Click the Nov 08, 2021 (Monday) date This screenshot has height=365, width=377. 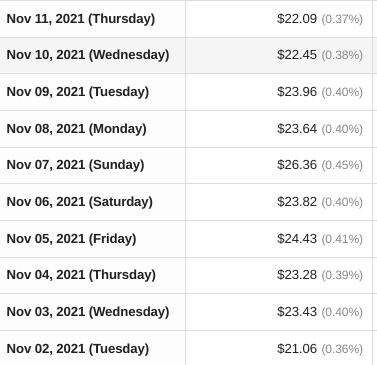[x=77, y=129]
